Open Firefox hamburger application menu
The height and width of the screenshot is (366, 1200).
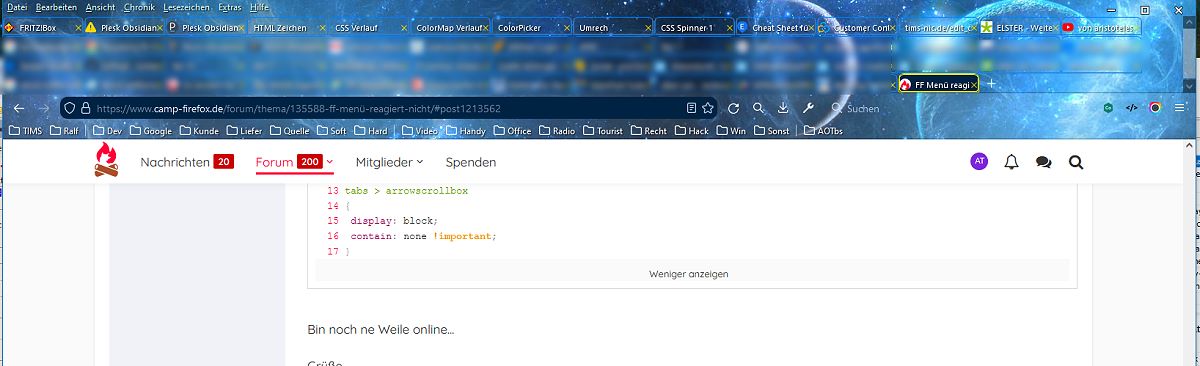pyautogui.click(x=1180, y=108)
